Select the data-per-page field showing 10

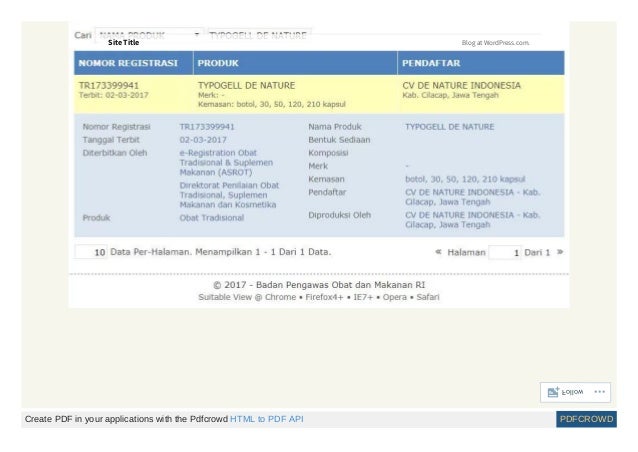click(x=91, y=252)
